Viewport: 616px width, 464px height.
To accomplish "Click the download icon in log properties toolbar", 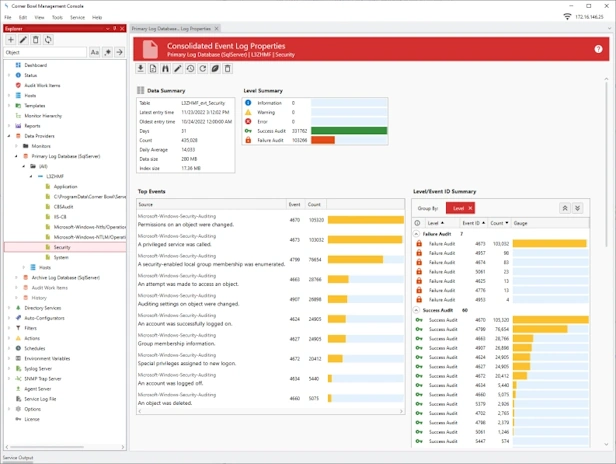I will [141, 69].
